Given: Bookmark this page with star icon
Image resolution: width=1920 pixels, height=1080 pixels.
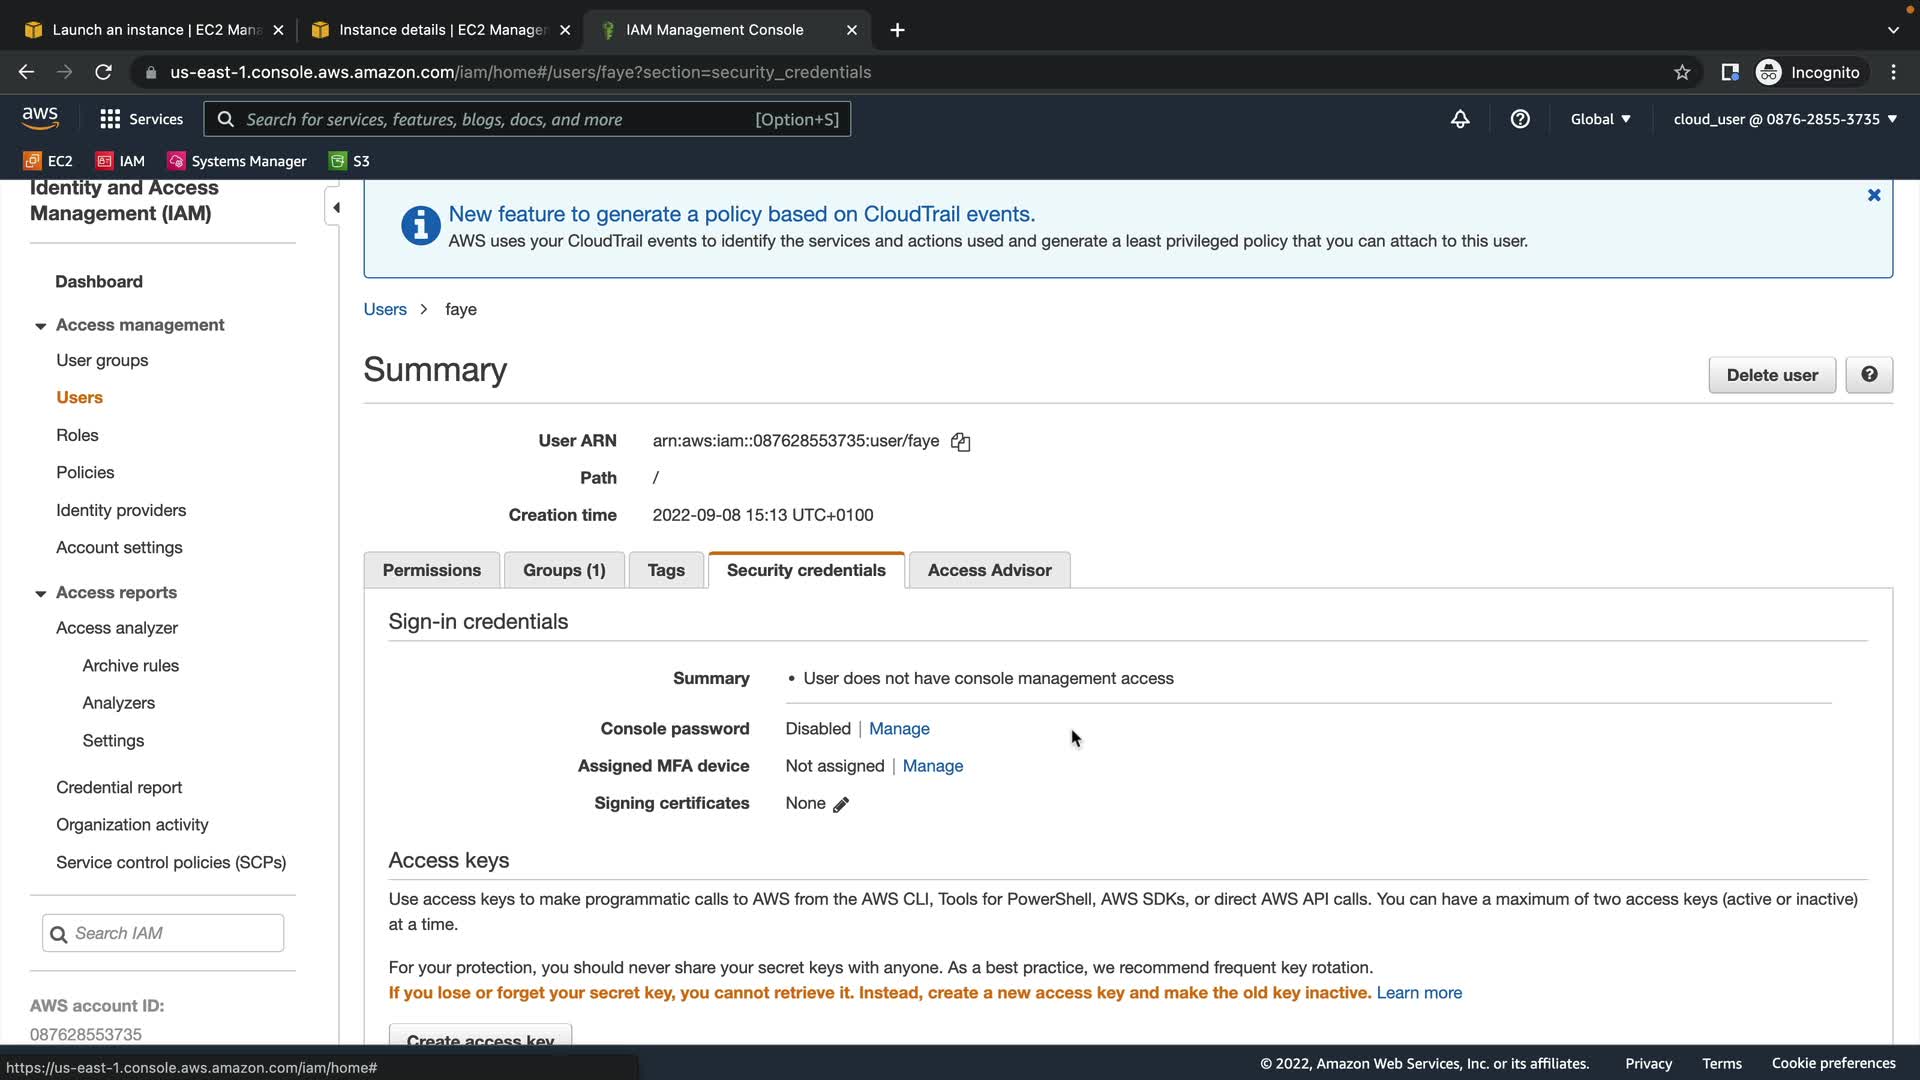Looking at the screenshot, I should (1682, 72).
